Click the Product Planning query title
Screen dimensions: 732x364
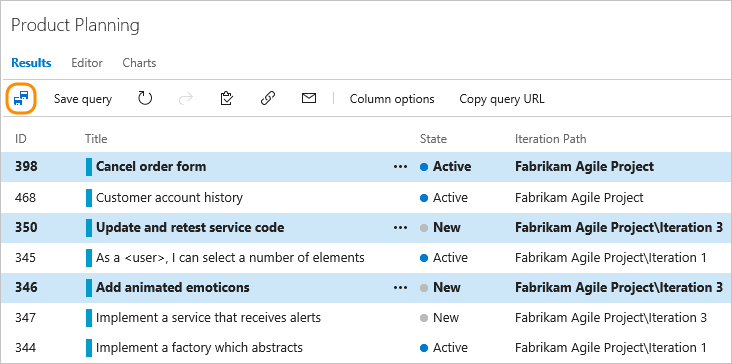pyautogui.click(x=75, y=25)
